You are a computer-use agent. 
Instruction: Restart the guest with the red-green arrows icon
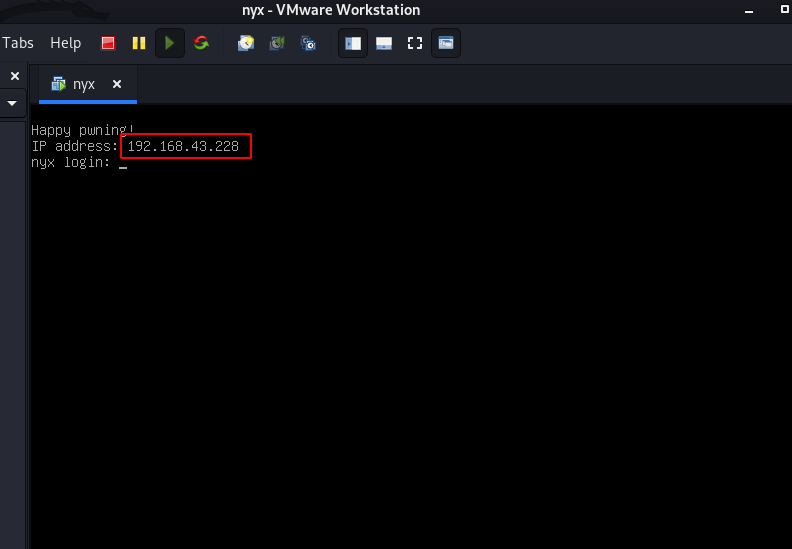click(201, 43)
